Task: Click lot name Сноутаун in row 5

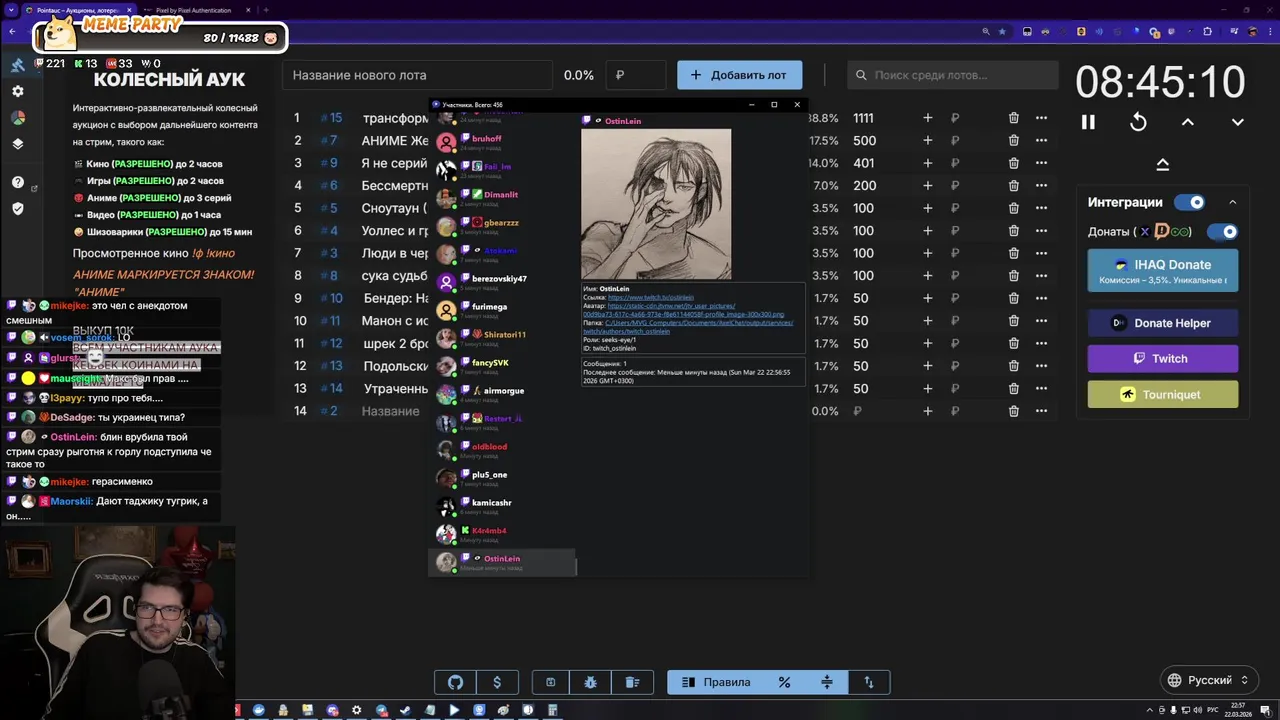Action: (x=394, y=208)
